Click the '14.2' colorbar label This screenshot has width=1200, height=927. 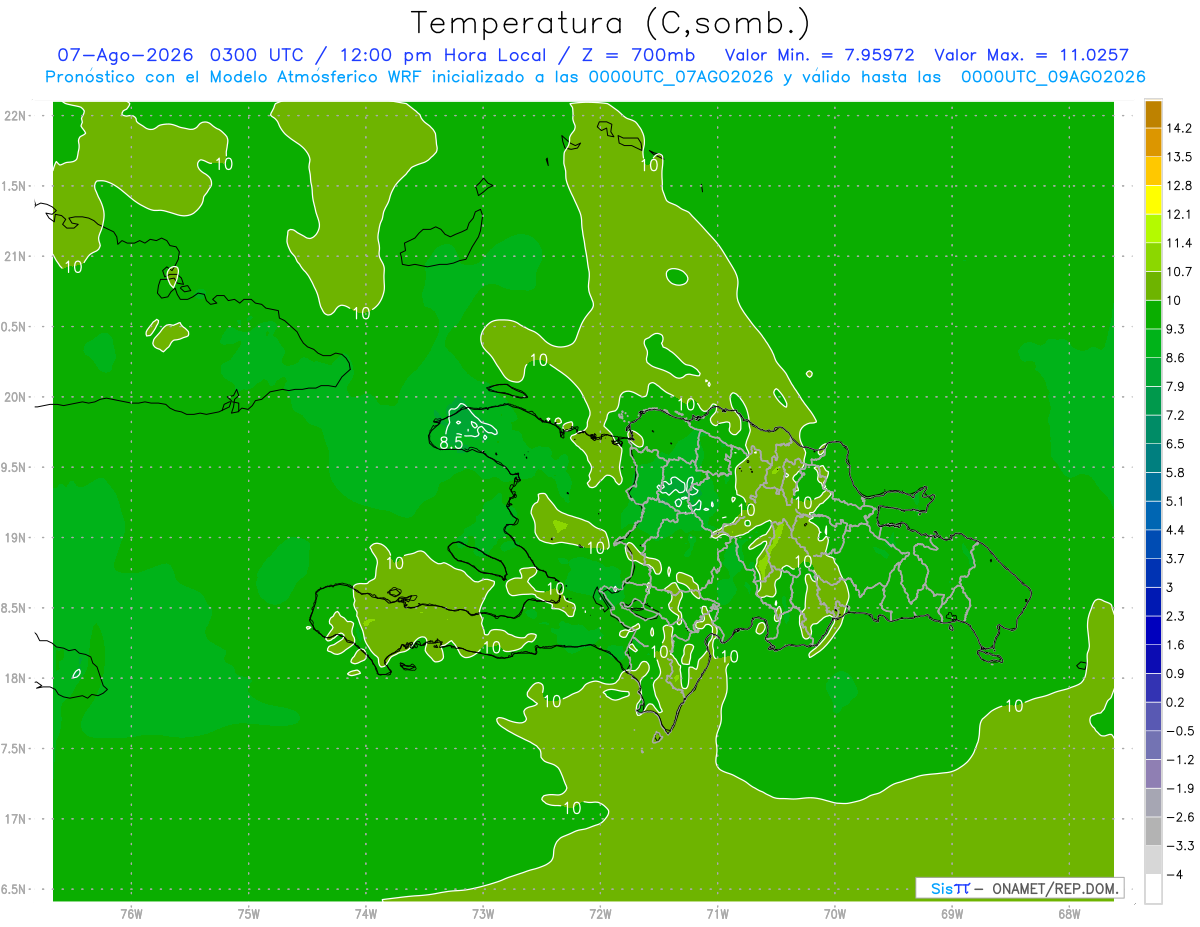[1180, 128]
